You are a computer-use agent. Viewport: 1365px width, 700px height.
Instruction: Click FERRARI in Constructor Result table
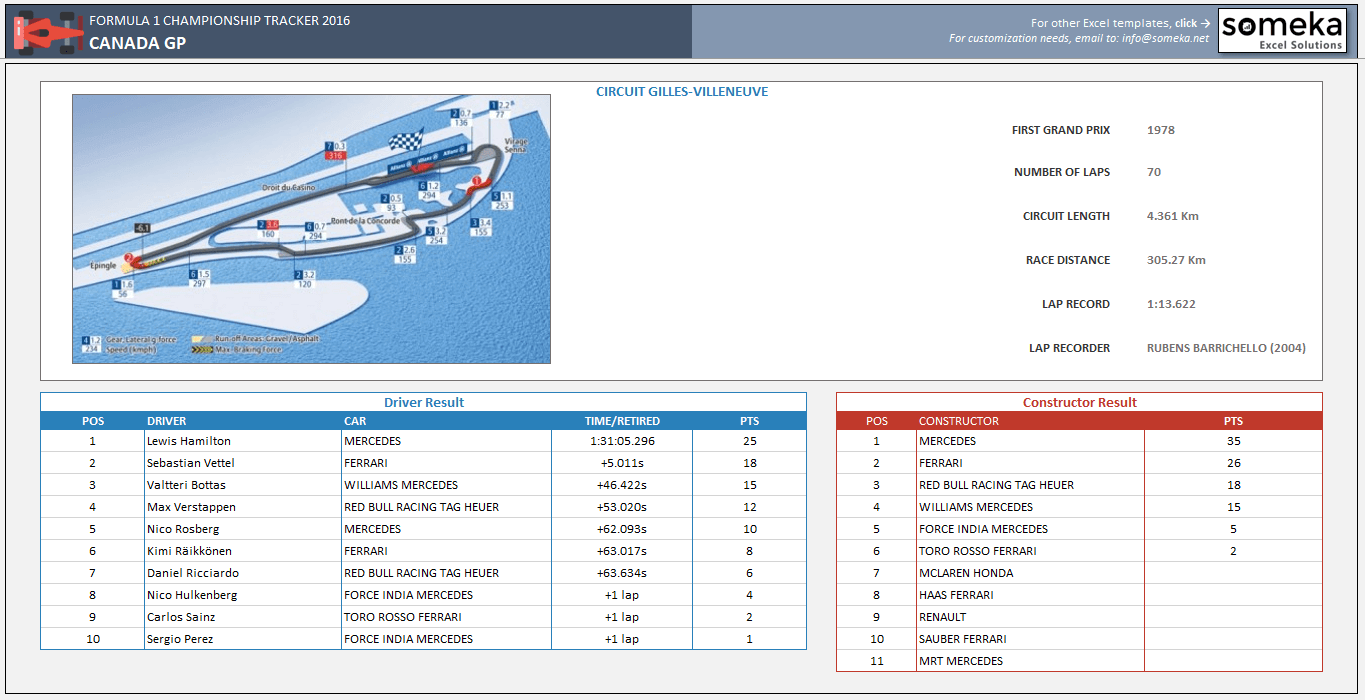click(1030, 463)
